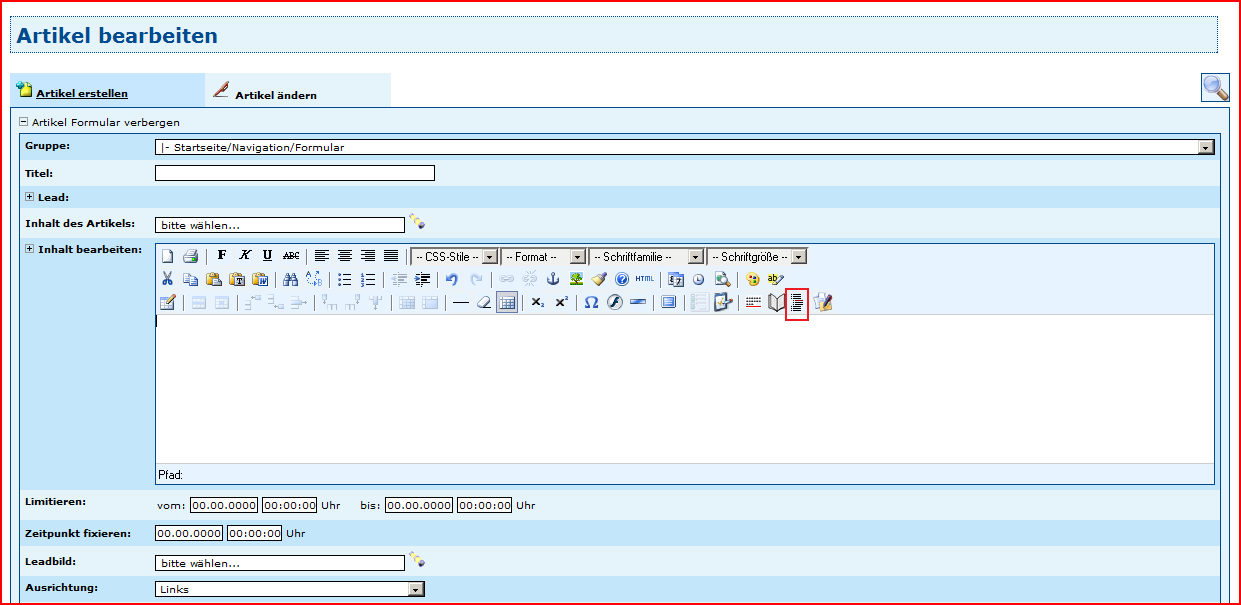Viewport: 1241px width, 605px height.
Task: Toggle bold formatting in the editor
Action: 222,256
